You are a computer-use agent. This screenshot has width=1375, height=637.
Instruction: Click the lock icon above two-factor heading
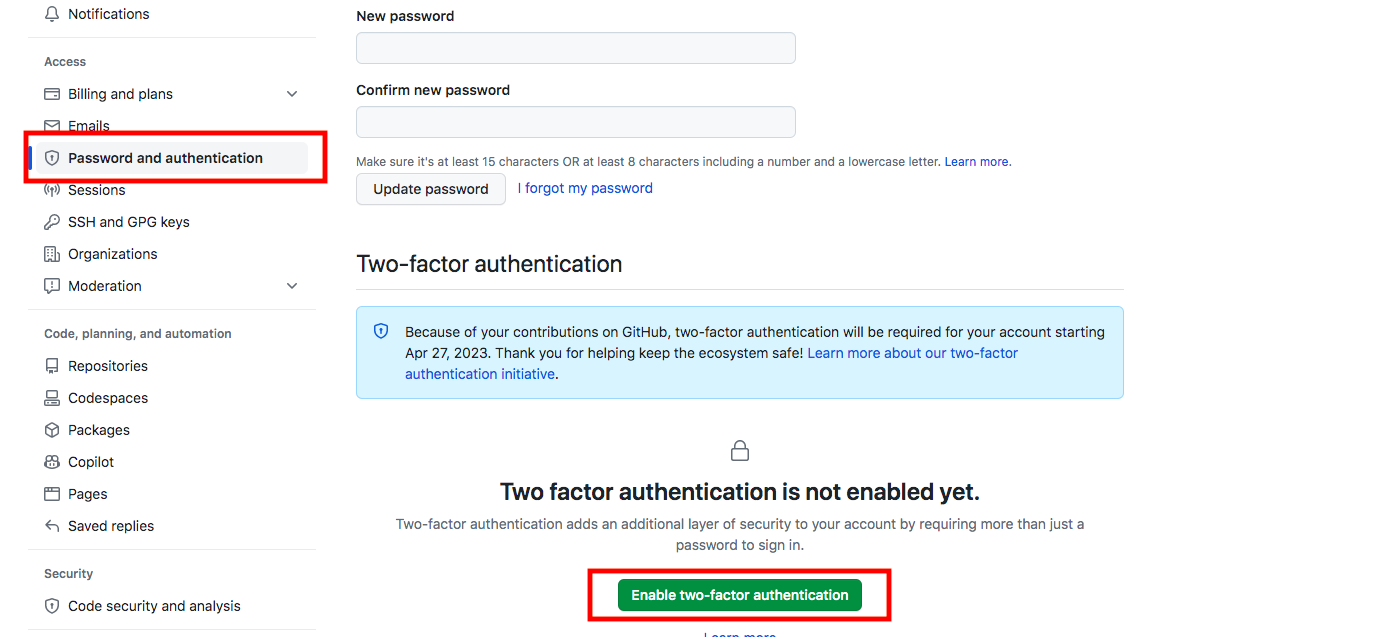pos(739,450)
